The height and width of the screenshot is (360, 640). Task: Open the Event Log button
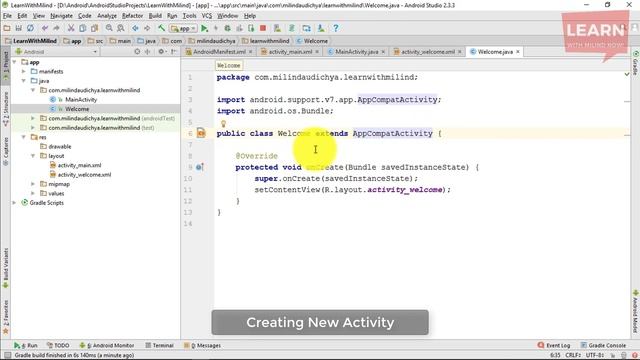[553, 345]
